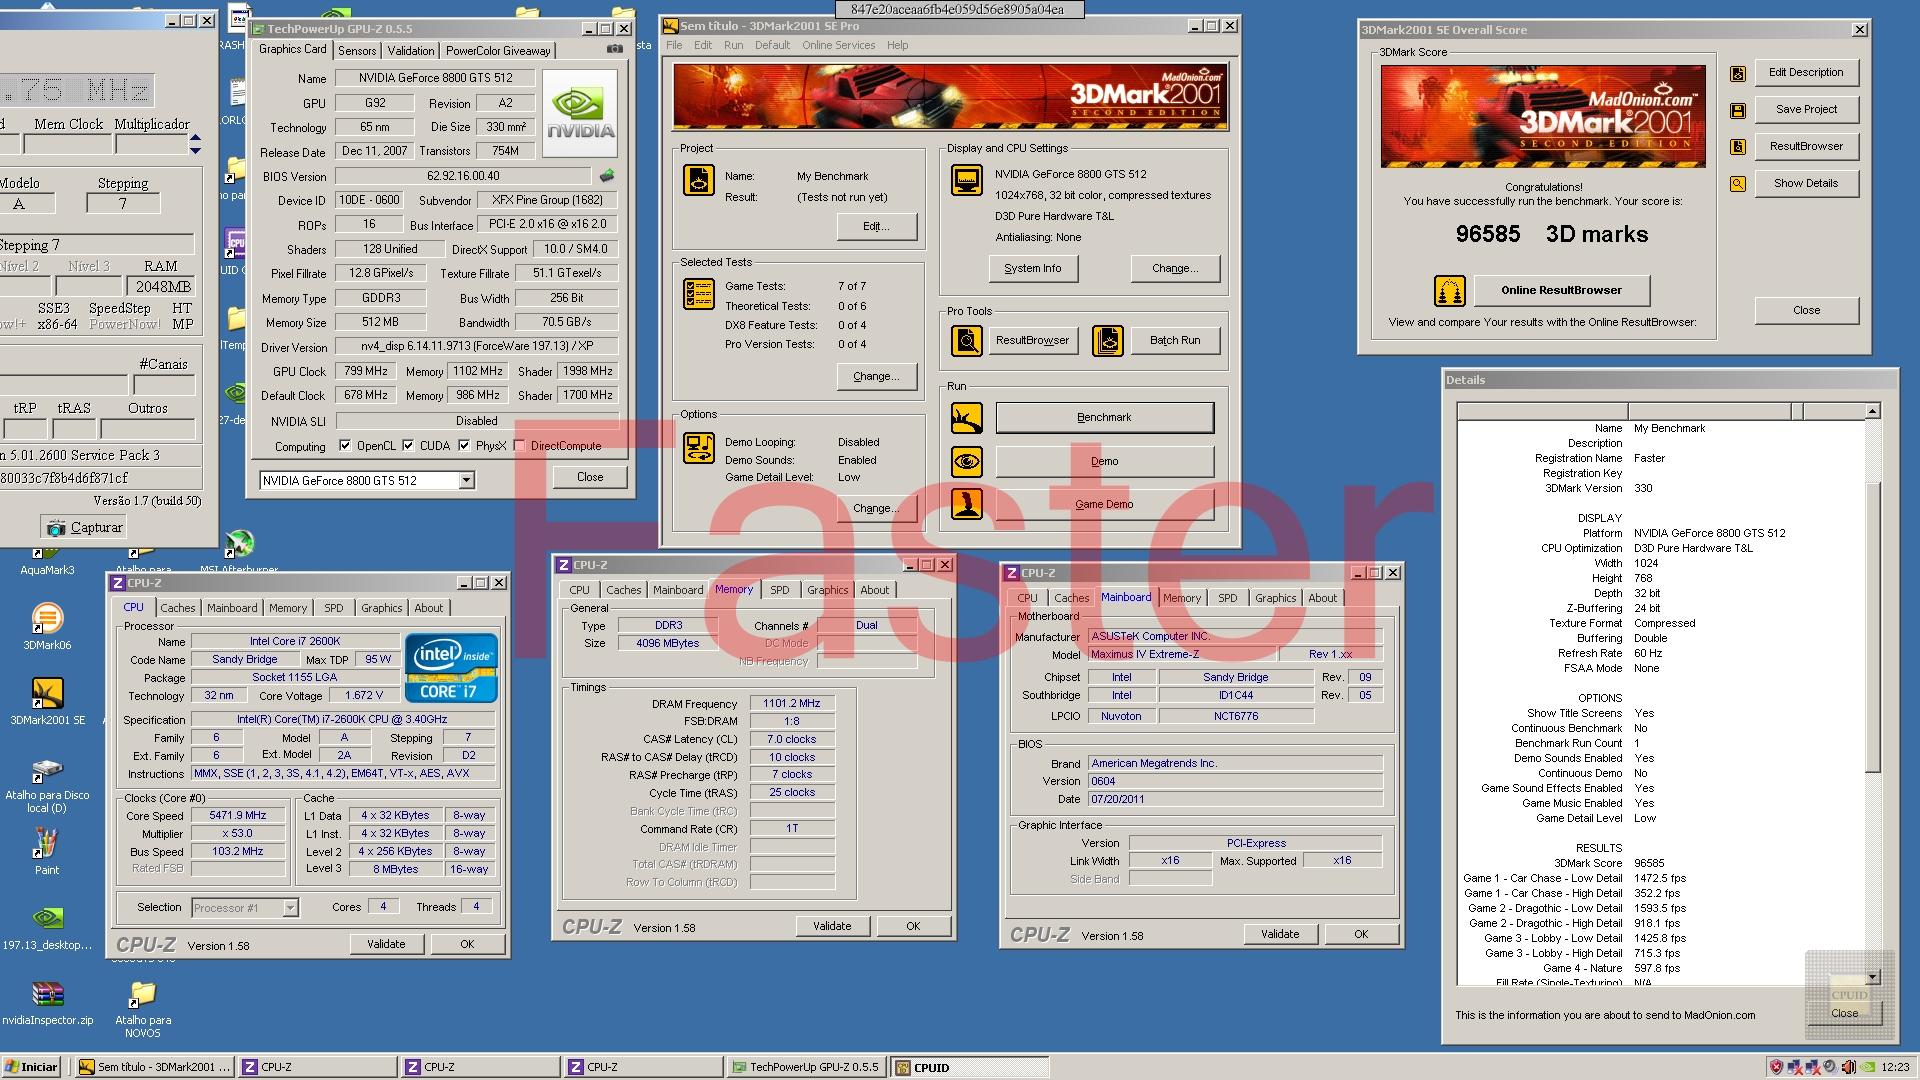
Task: Switch to the Sensors tab in GPU-Z
Action: (357, 51)
